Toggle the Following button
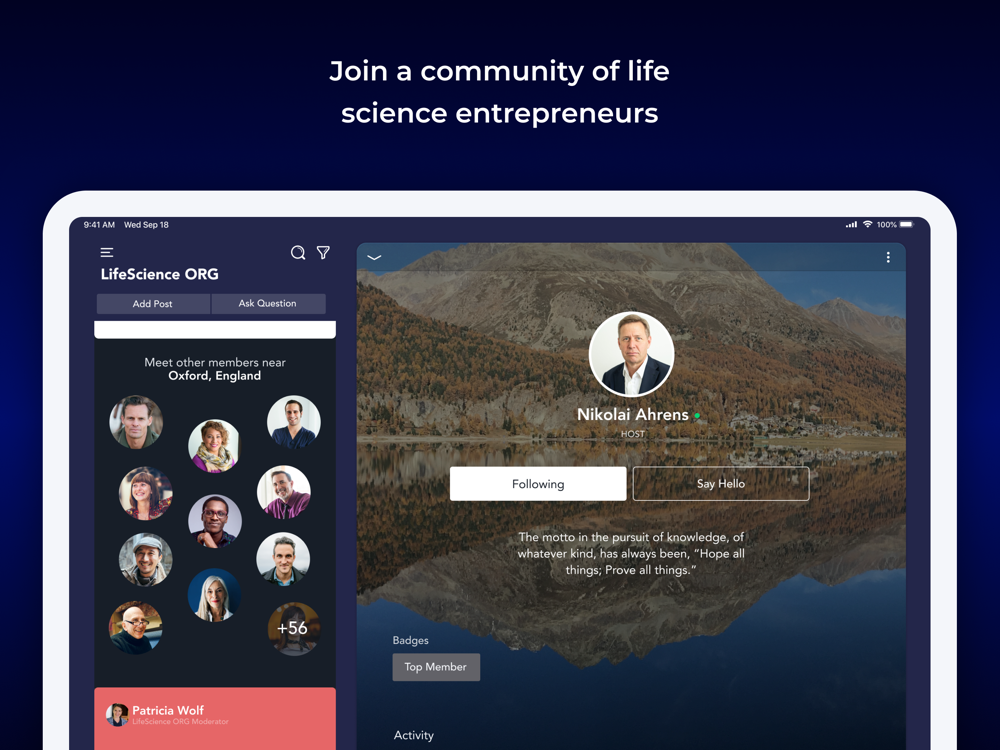 538,483
